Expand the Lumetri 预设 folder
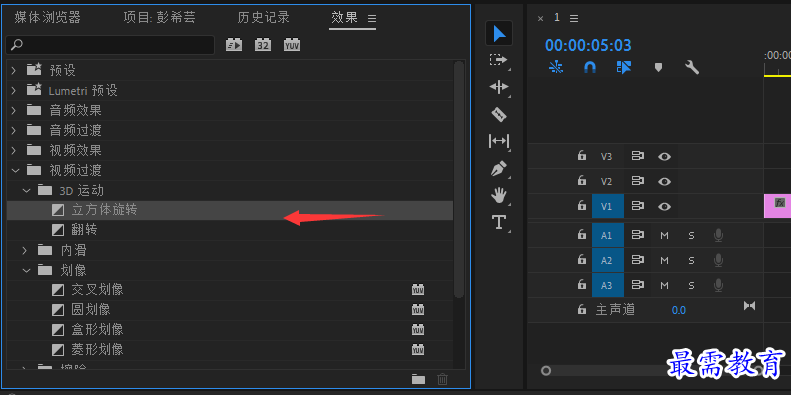This screenshot has height=395, width=791. tap(14, 90)
